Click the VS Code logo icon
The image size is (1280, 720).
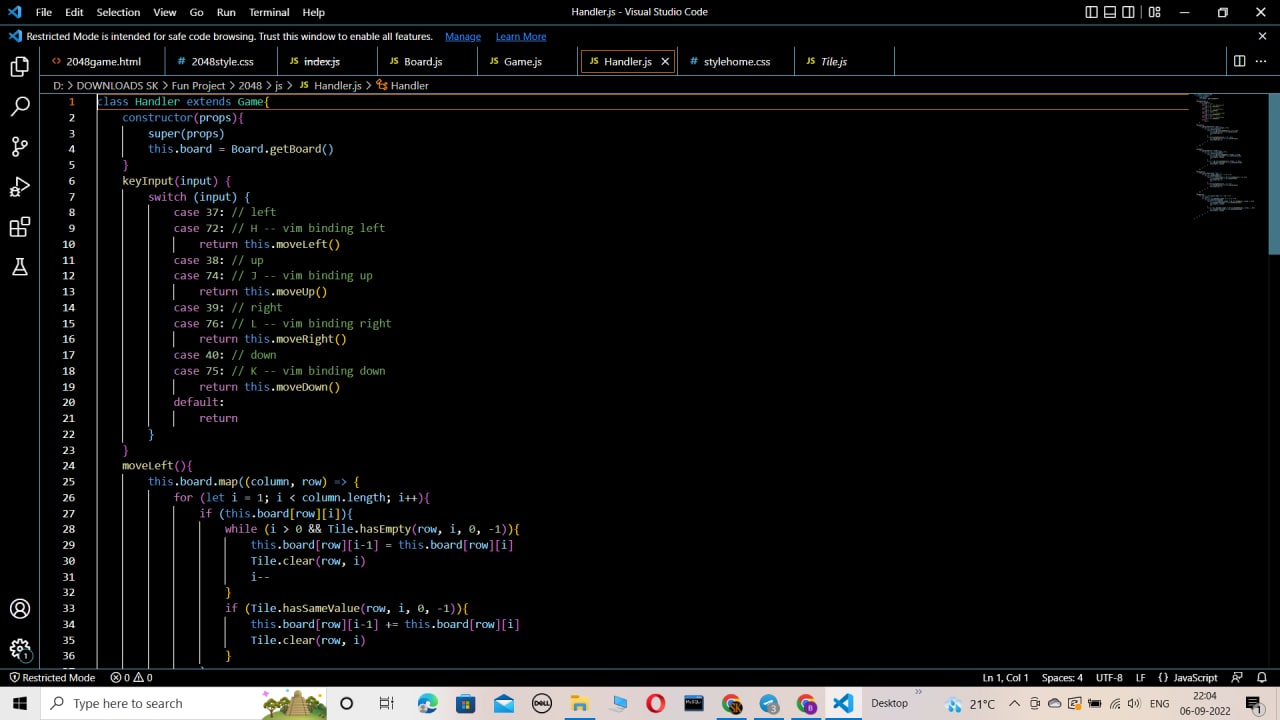(x=14, y=12)
